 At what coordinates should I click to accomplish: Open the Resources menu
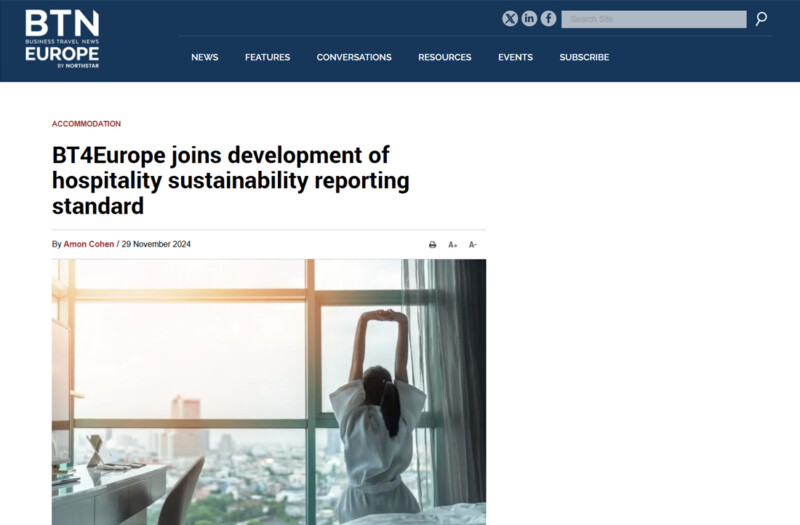pyautogui.click(x=445, y=57)
